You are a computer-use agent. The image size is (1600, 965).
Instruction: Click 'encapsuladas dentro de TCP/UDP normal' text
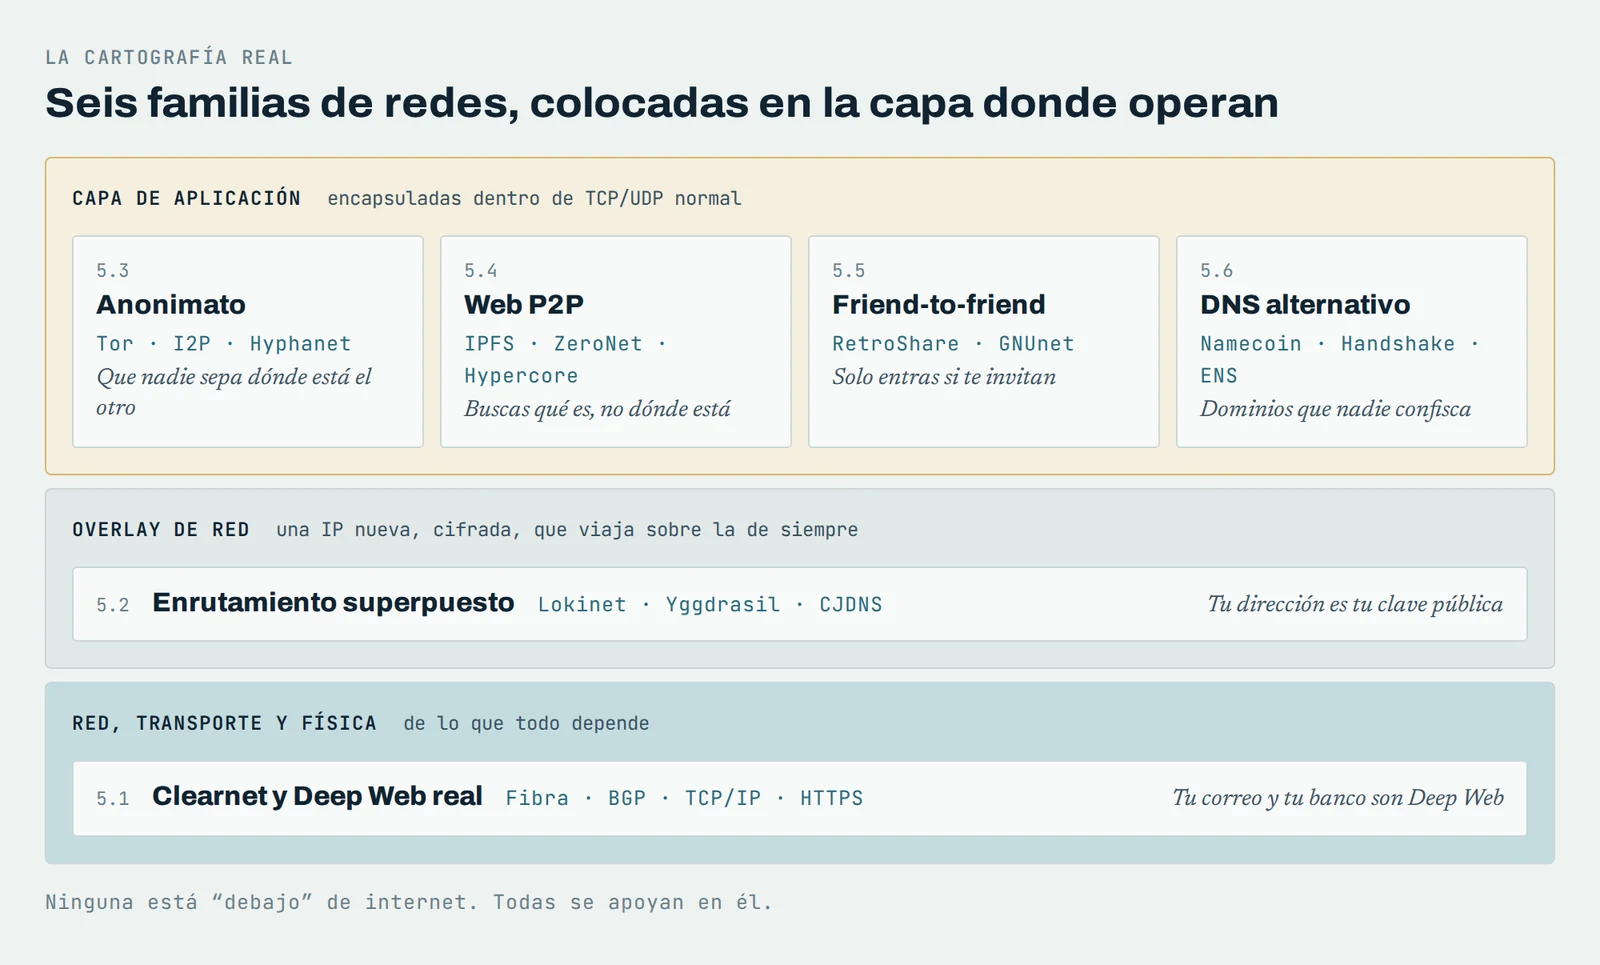(x=535, y=198)
